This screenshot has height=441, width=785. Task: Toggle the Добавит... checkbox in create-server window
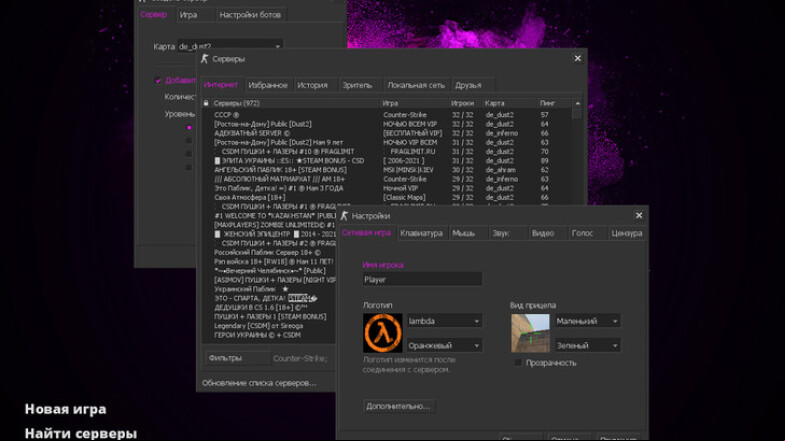[x=158, y=80]
